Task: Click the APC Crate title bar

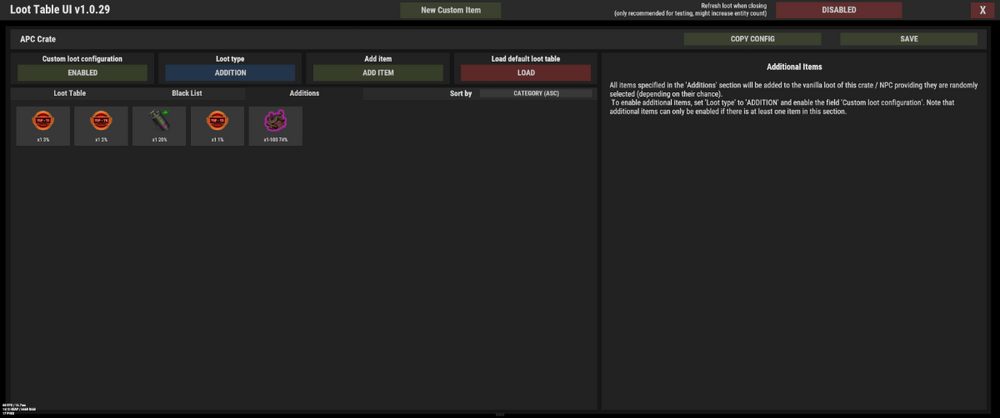Action: point(300,39)
